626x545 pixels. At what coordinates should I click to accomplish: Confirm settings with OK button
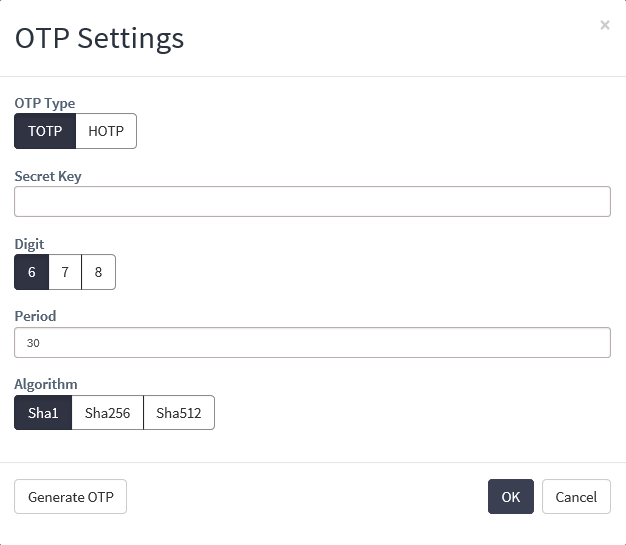(x=510, y=497)
